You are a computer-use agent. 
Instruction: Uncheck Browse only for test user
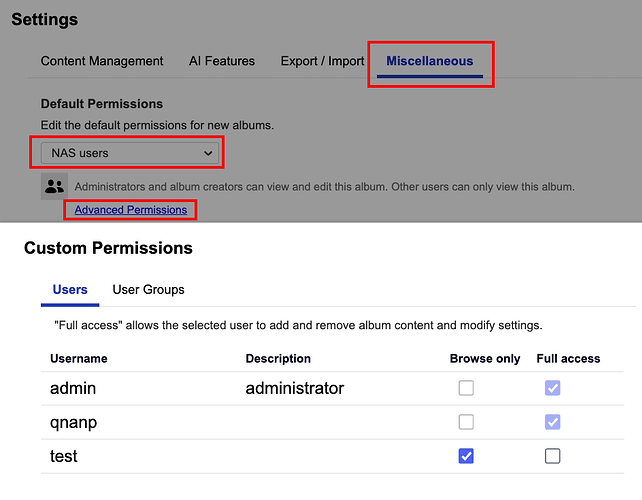[466, 456]
